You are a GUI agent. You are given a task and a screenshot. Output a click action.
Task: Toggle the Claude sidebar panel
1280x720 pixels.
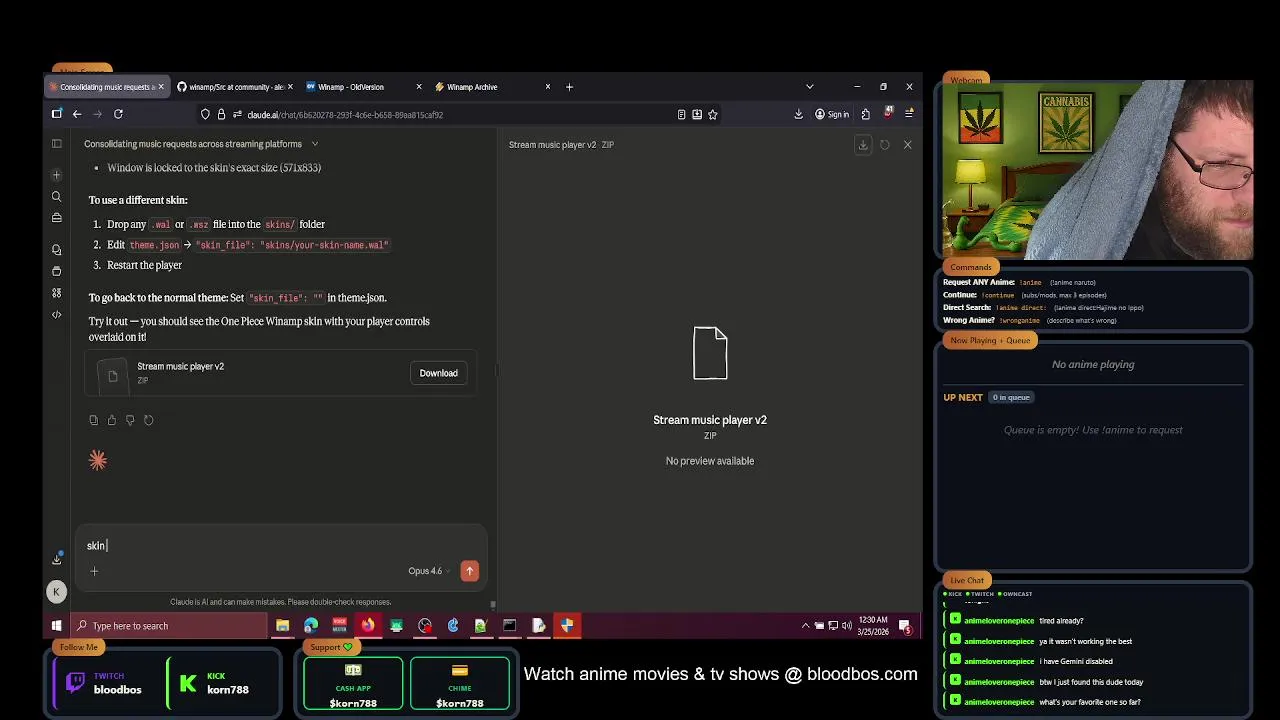pos(56,144)
